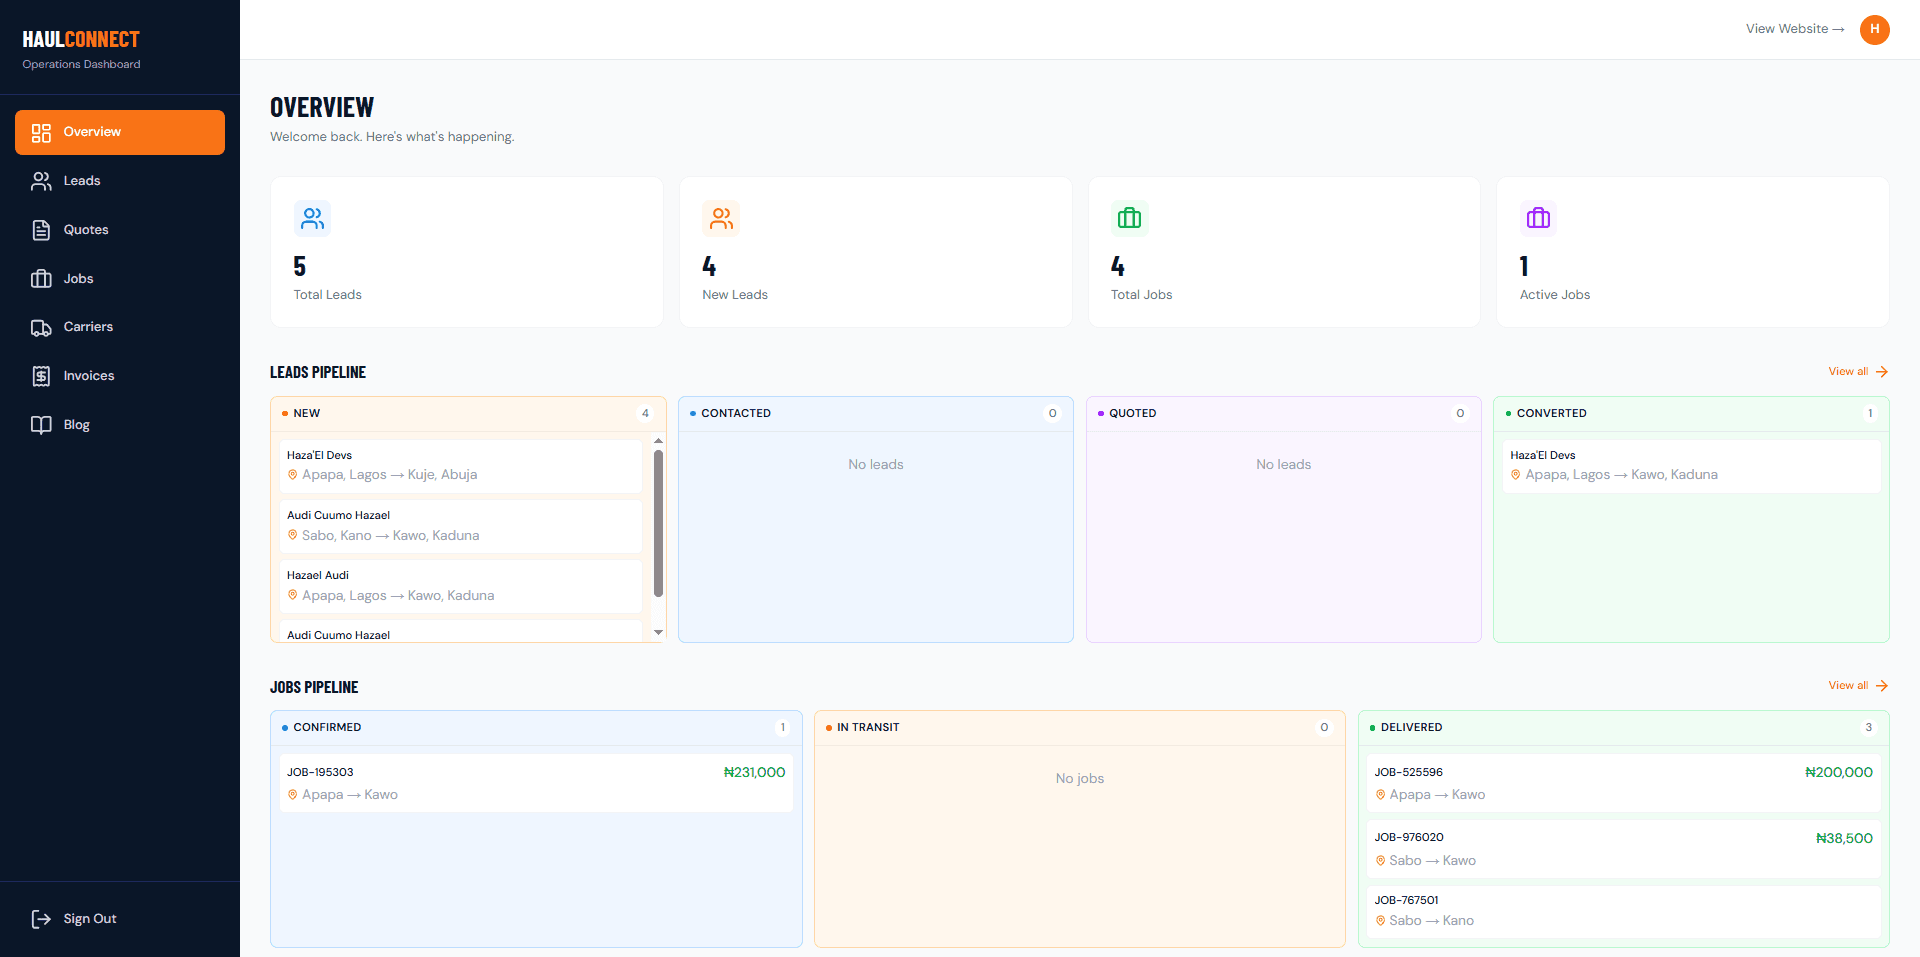Click the Invoices receipt icon in sidebar
This screenshot has height=957, width=1920.
pyautogui.click(x=41, y=376)
